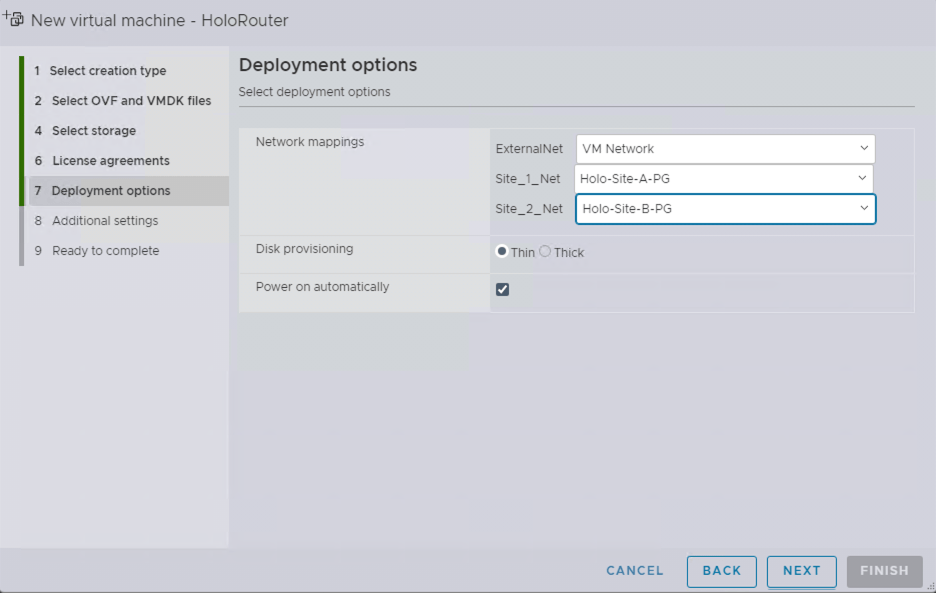Open the Site_1_Net network dropdown
936x593 pixels.
pyautogui.click(x=724, y=179)
